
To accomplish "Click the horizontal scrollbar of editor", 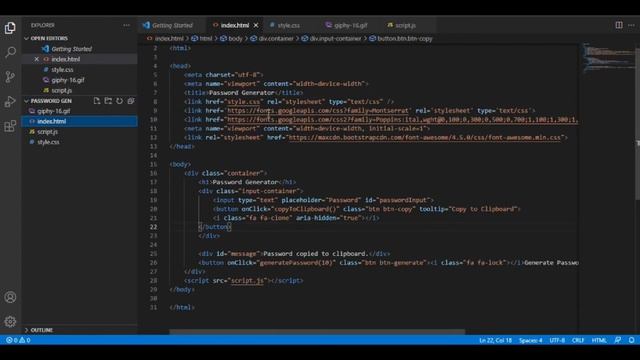I will [317, 331].
